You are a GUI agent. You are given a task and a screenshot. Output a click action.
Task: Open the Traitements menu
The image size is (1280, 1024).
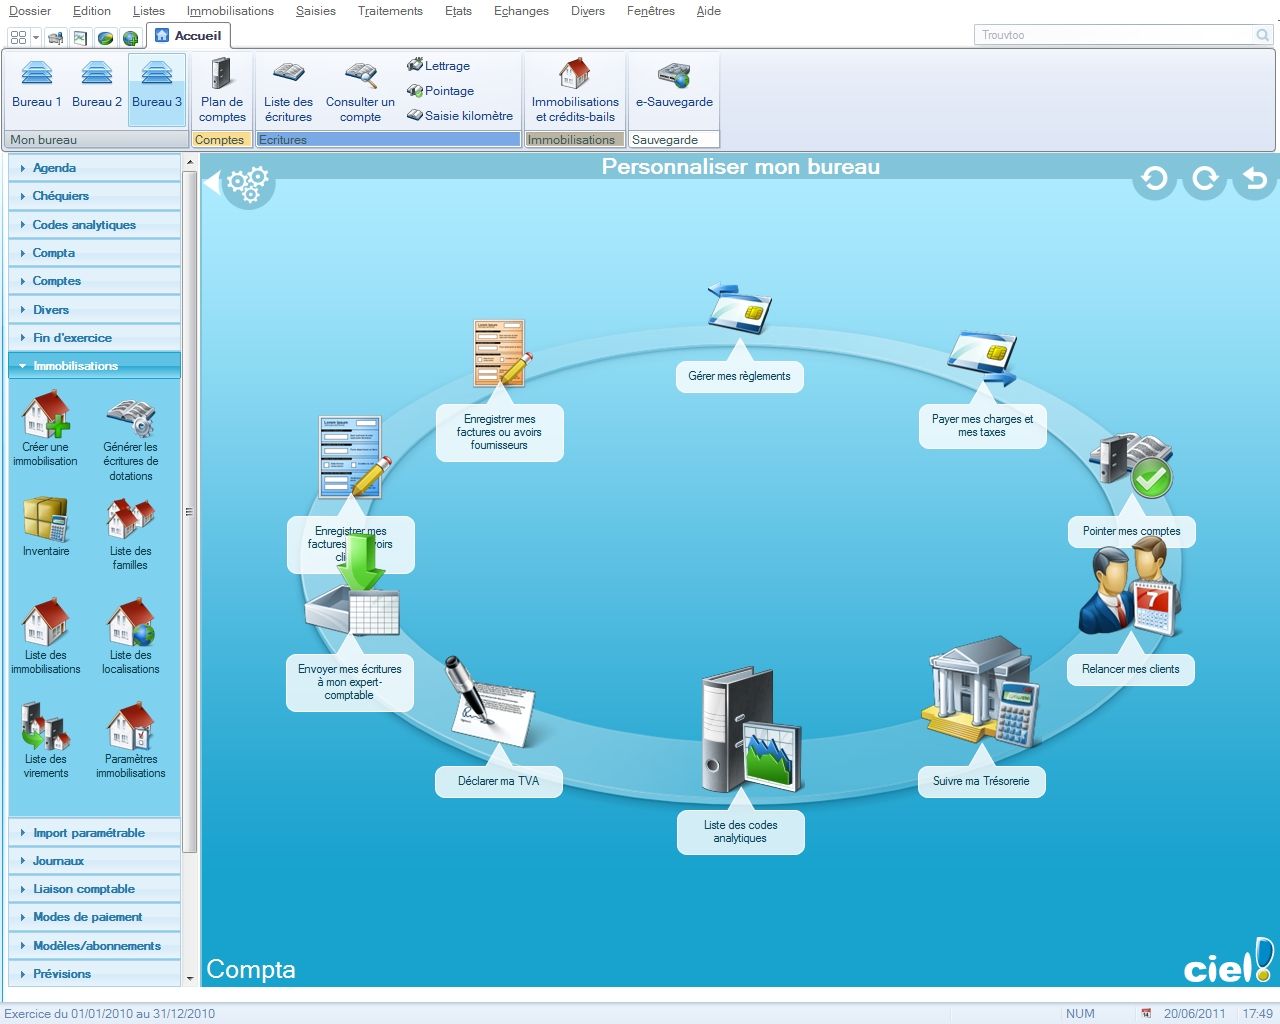(x=390, y=11)
